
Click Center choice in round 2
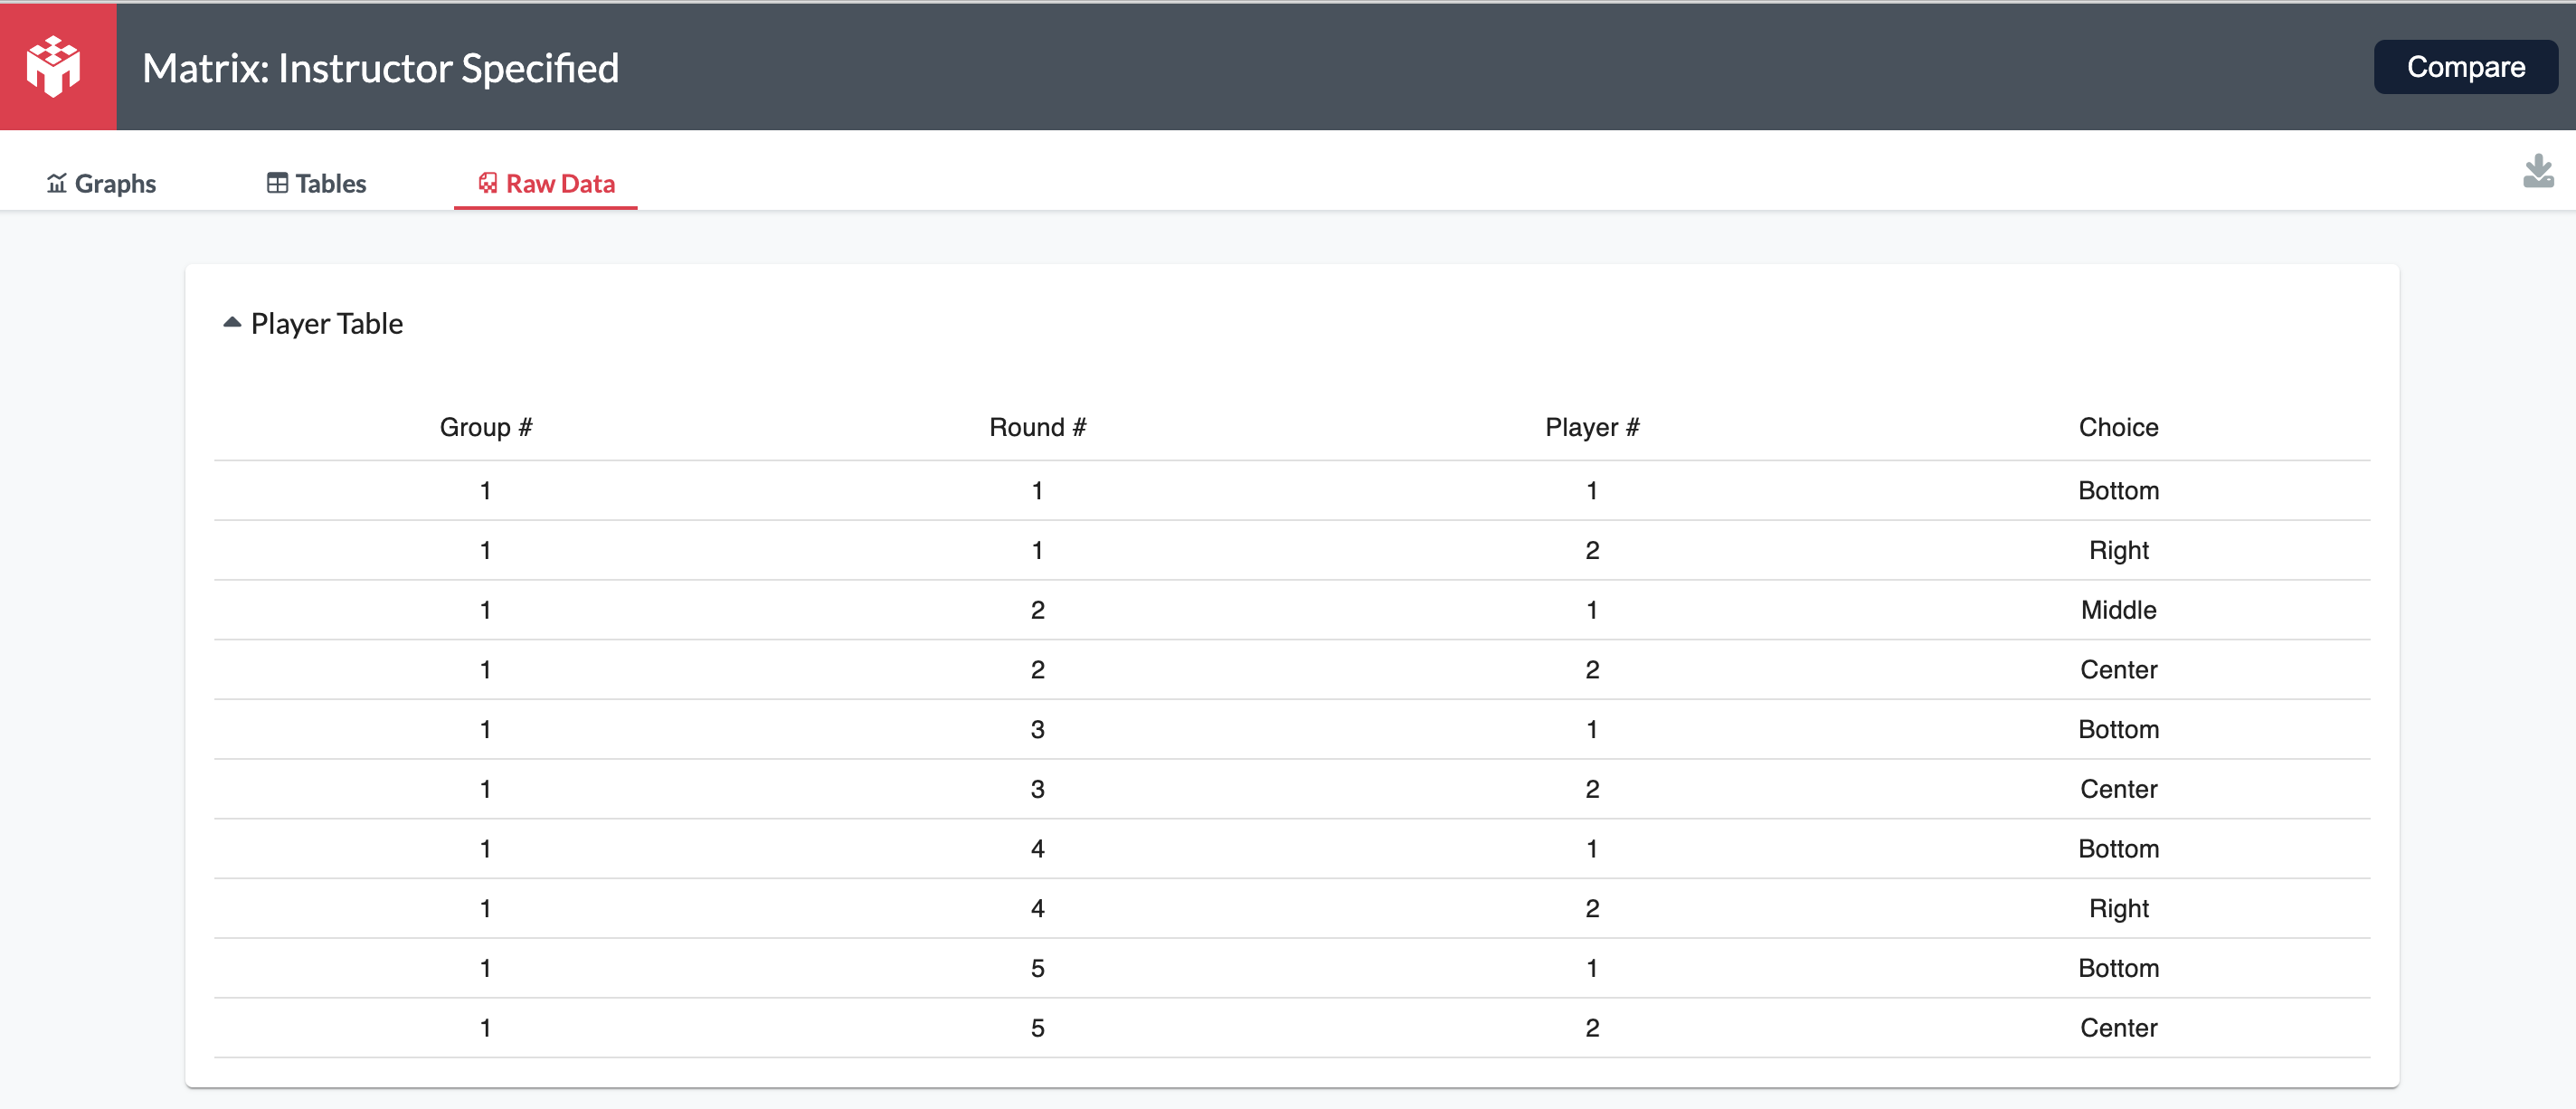pyautogui.click(x=2118, y=669)
